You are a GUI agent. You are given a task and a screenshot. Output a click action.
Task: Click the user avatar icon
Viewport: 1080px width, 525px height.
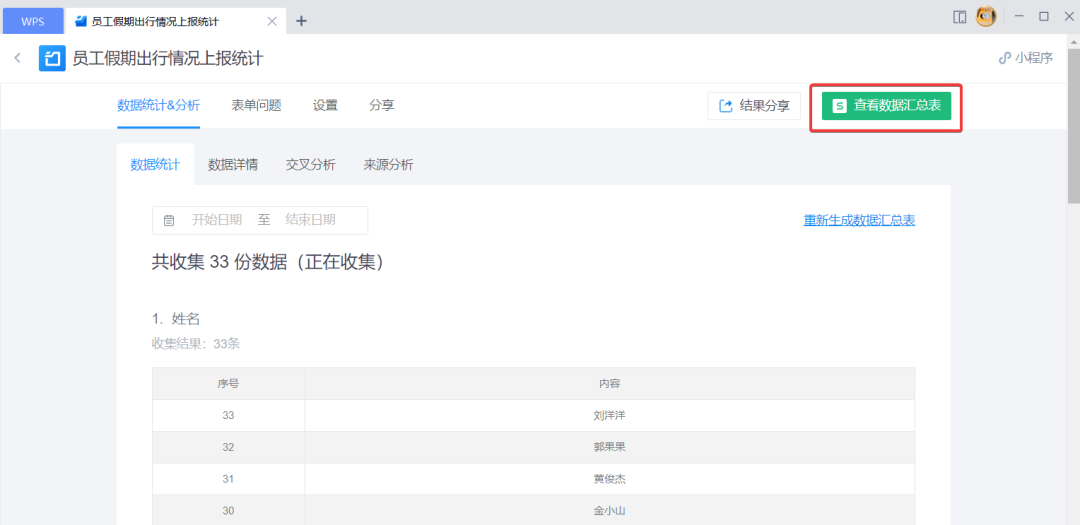(986, 17)
